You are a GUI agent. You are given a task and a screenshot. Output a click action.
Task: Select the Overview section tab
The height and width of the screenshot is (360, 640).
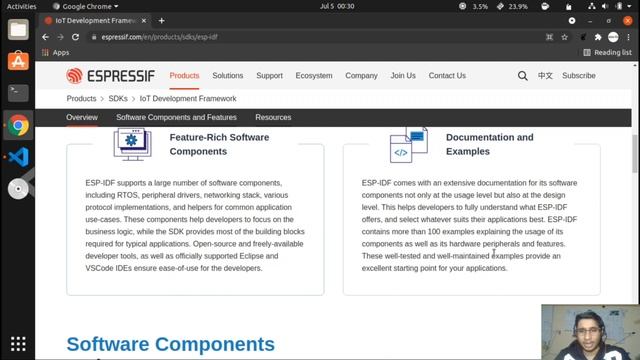[82, 117]
